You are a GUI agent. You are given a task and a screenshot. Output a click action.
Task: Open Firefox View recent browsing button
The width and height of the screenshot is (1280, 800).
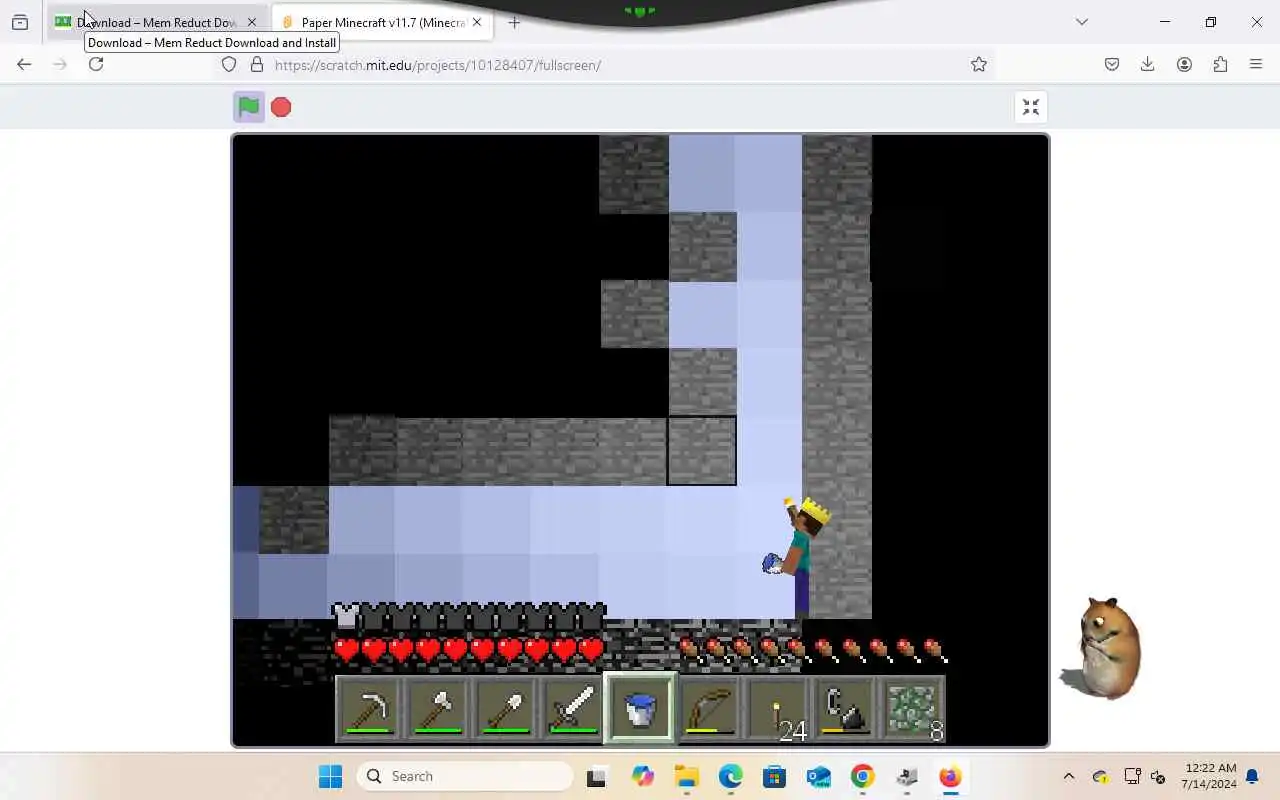pyautogui.click(x=20, y=22)
